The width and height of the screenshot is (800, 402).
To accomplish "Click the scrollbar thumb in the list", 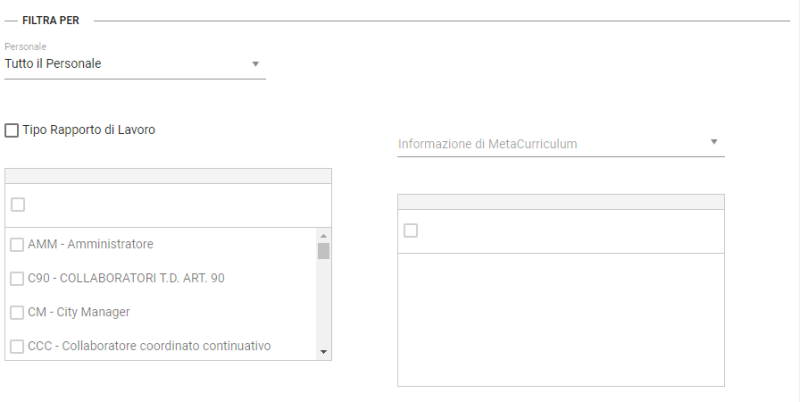I will point(323,251).
